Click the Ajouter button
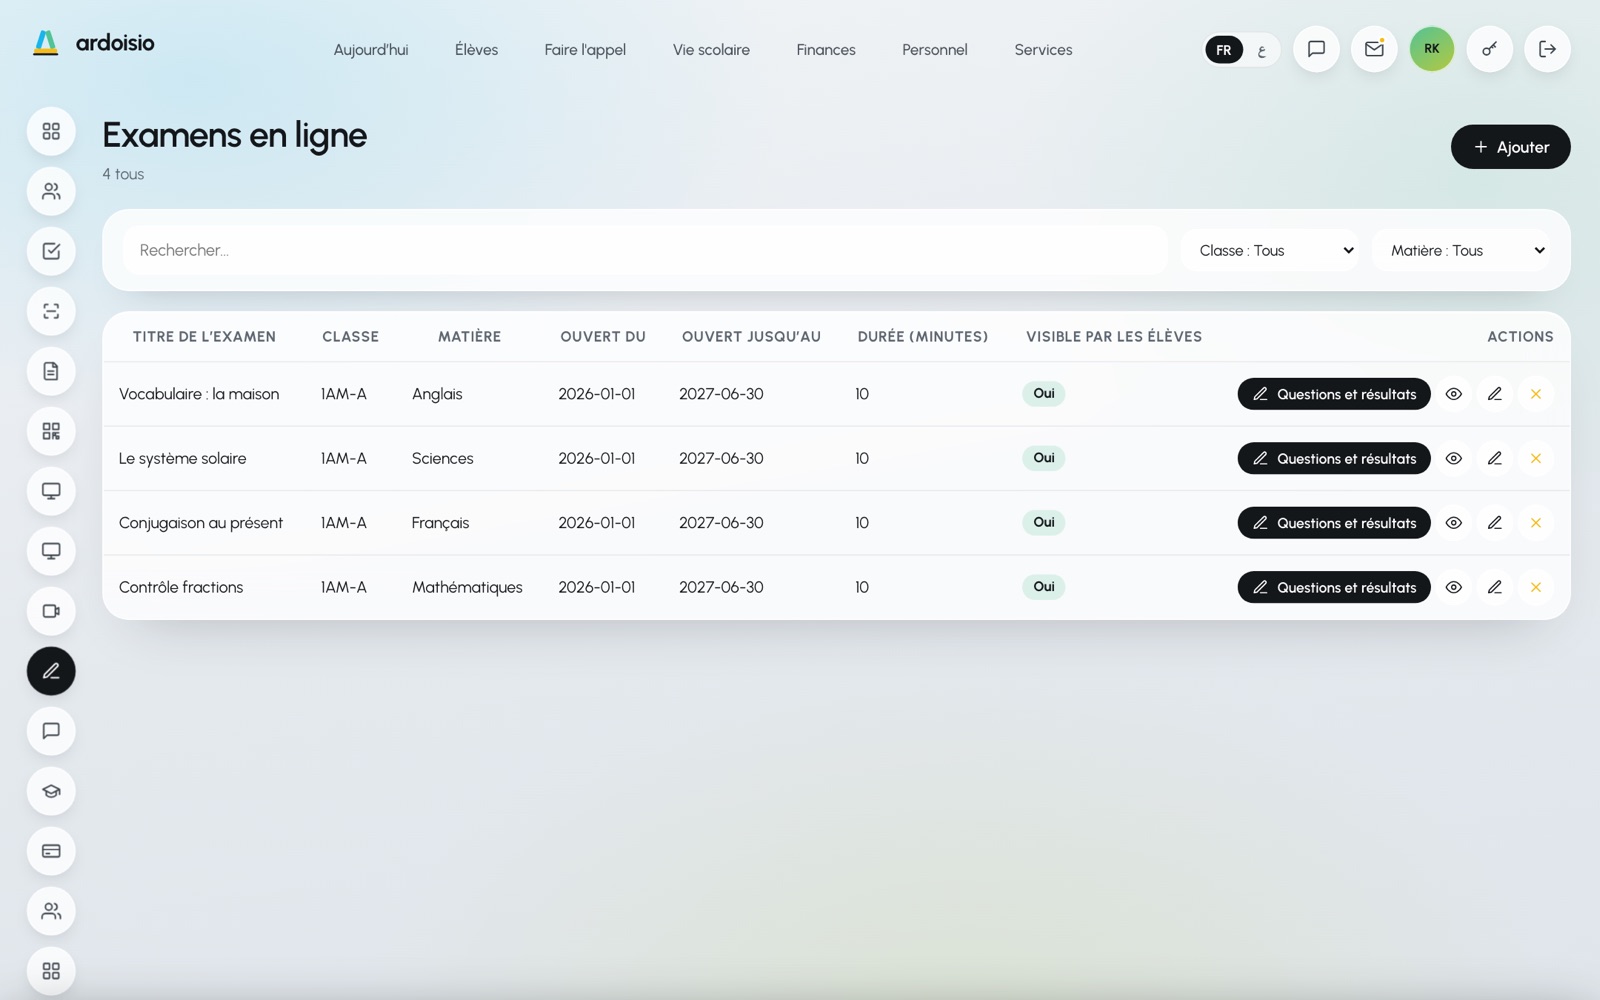Viewport: 1600px width, 1000px height. (1510, 147)
